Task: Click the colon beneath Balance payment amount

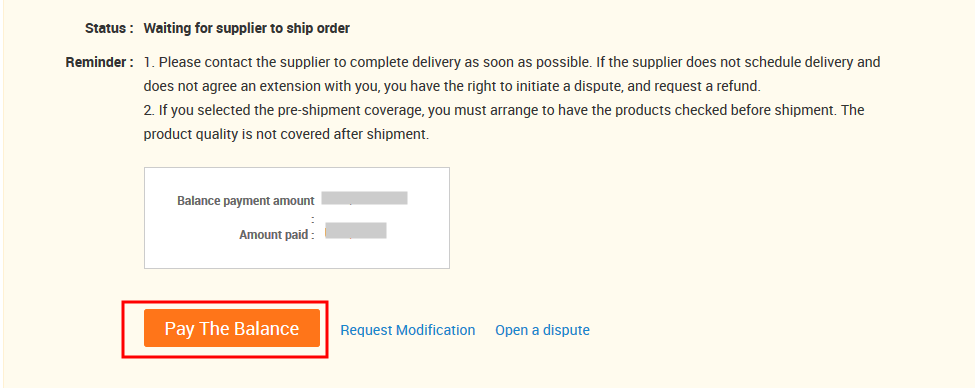Action: pyautogui.click(x=313, y=219)
